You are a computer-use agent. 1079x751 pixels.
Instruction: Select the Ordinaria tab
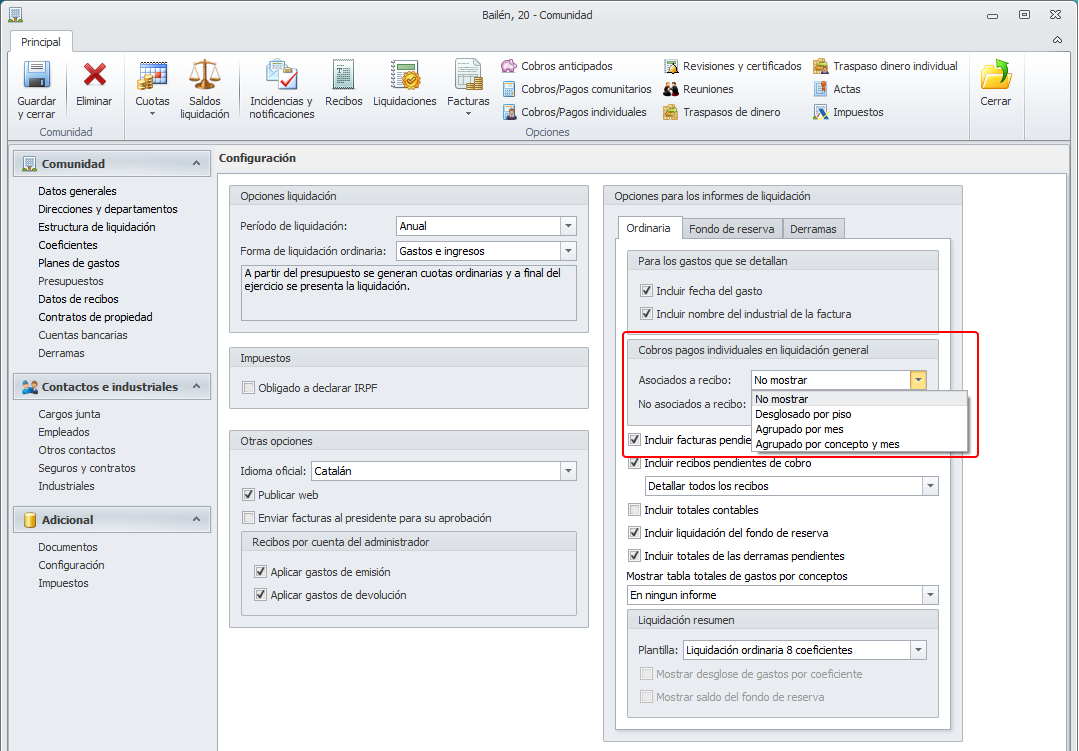[648, 228]
